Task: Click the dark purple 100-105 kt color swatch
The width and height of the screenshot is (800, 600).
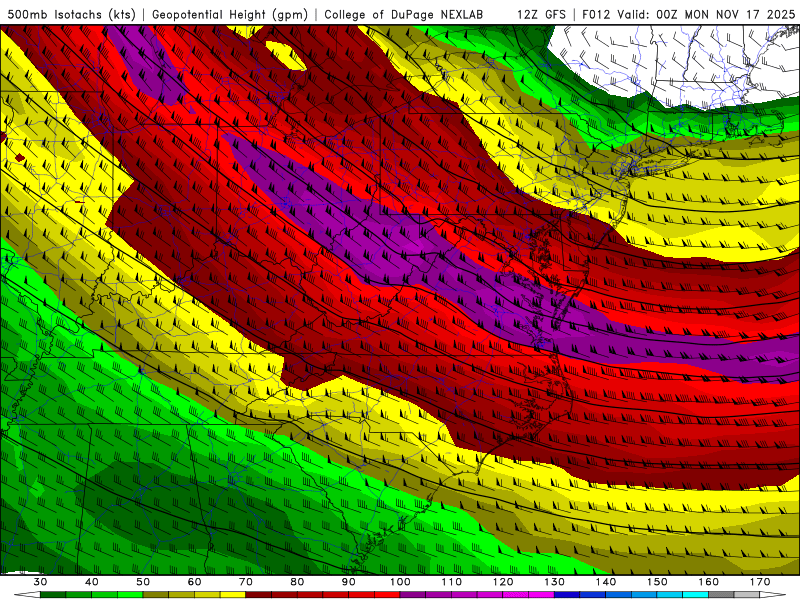Action: [x=413, y=595]
